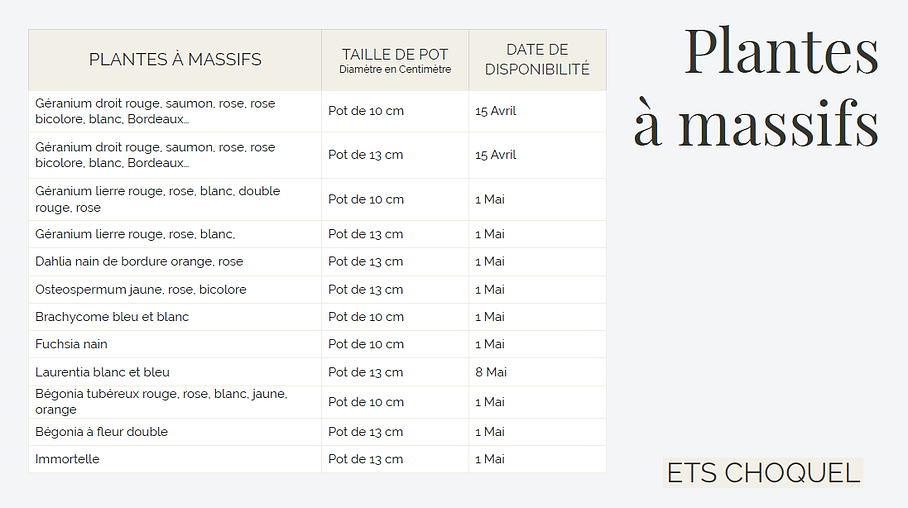Click the "Laurentia blanc et bleu" entry
The image size is (908, 508).
pyautogui.click(x=102, y=372)
